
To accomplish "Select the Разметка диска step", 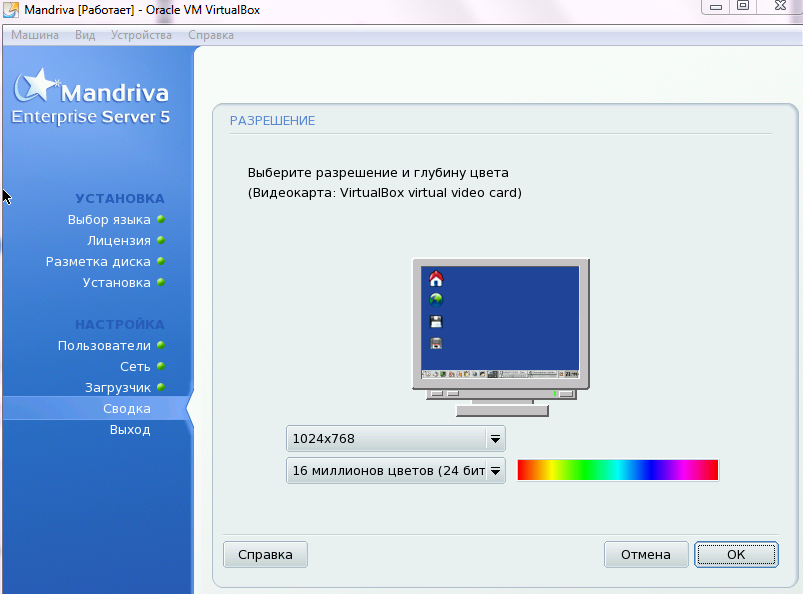I will (98, 262).
